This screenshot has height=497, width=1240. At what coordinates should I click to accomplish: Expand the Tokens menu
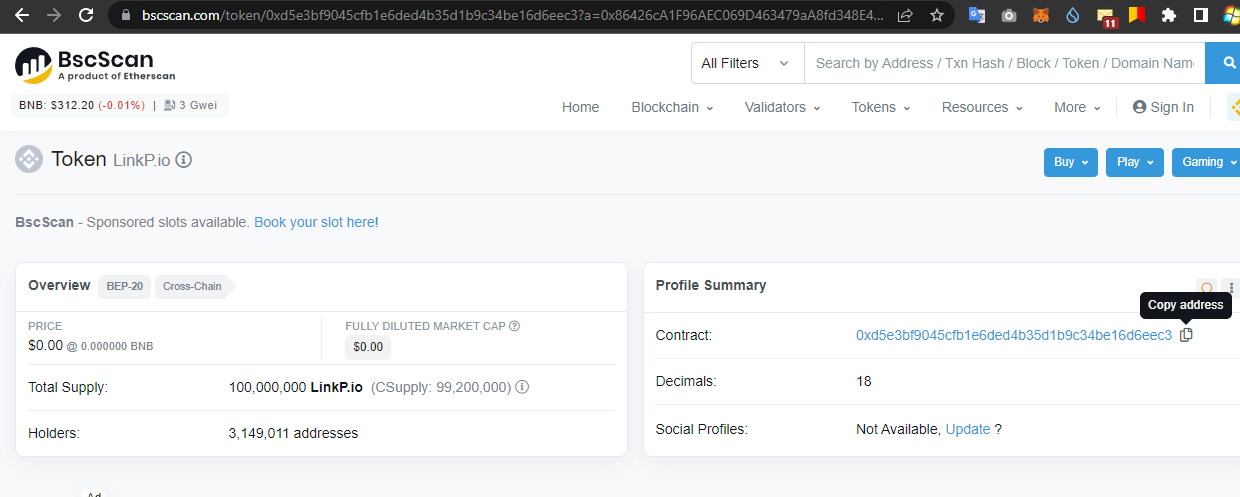pos(881,107)
